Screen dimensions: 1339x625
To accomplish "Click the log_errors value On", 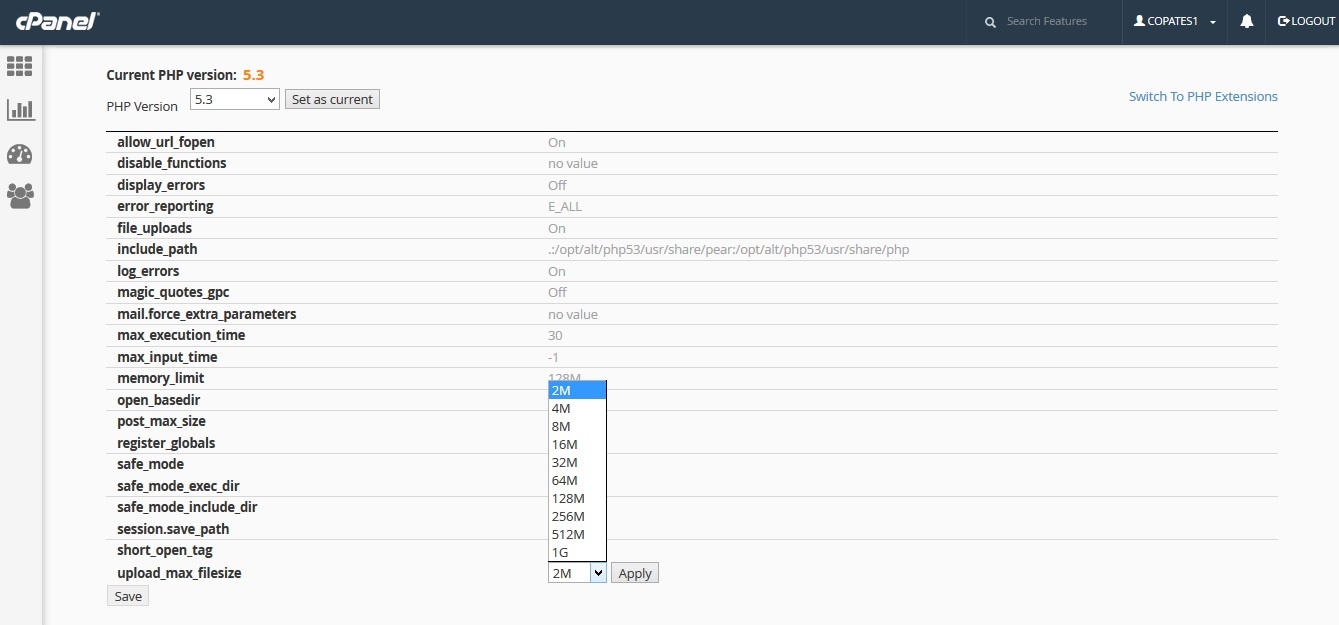I will coord(557,271).
